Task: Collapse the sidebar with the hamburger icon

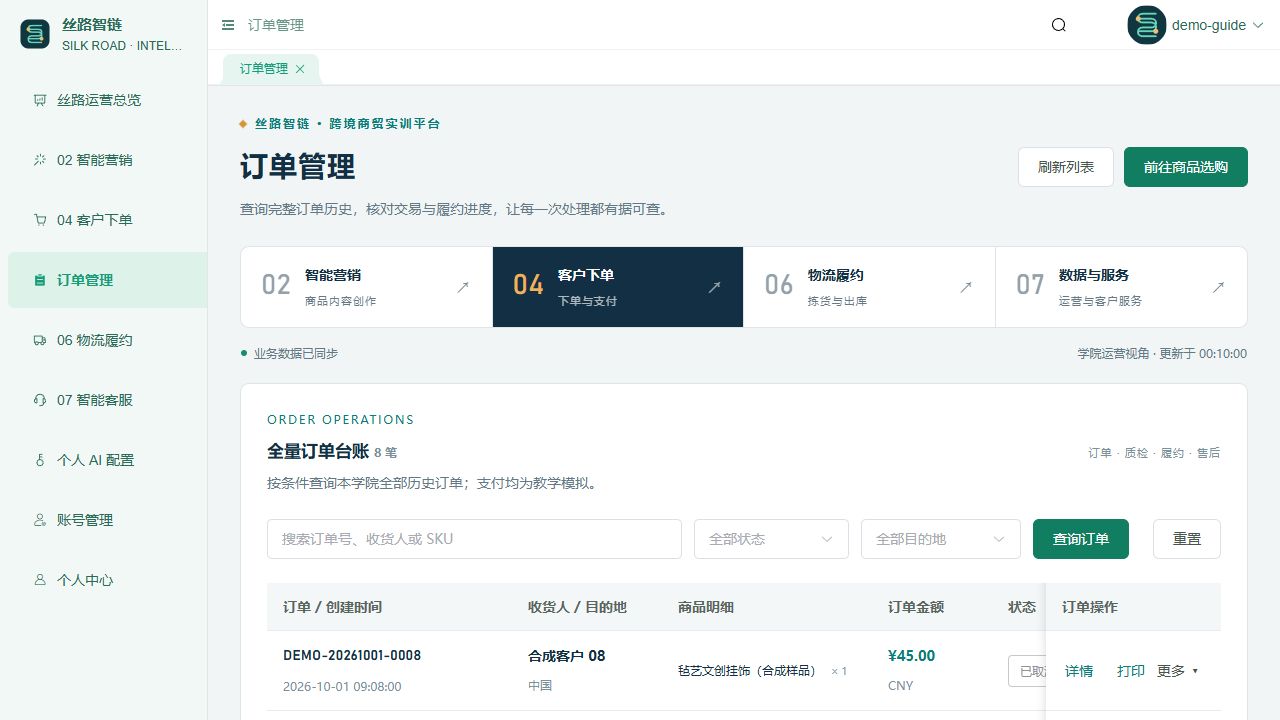Action: coord(228,25)
